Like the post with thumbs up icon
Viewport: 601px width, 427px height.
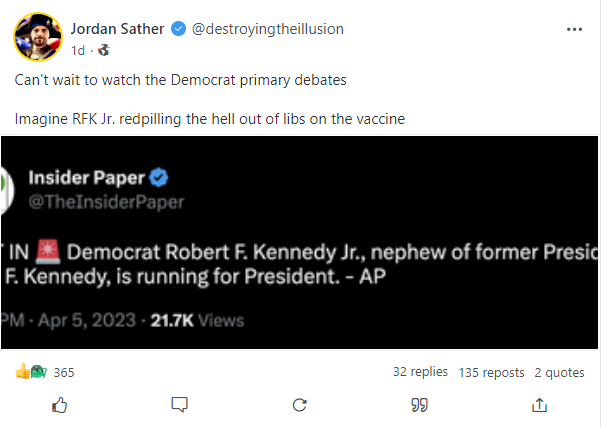(59, 404)
